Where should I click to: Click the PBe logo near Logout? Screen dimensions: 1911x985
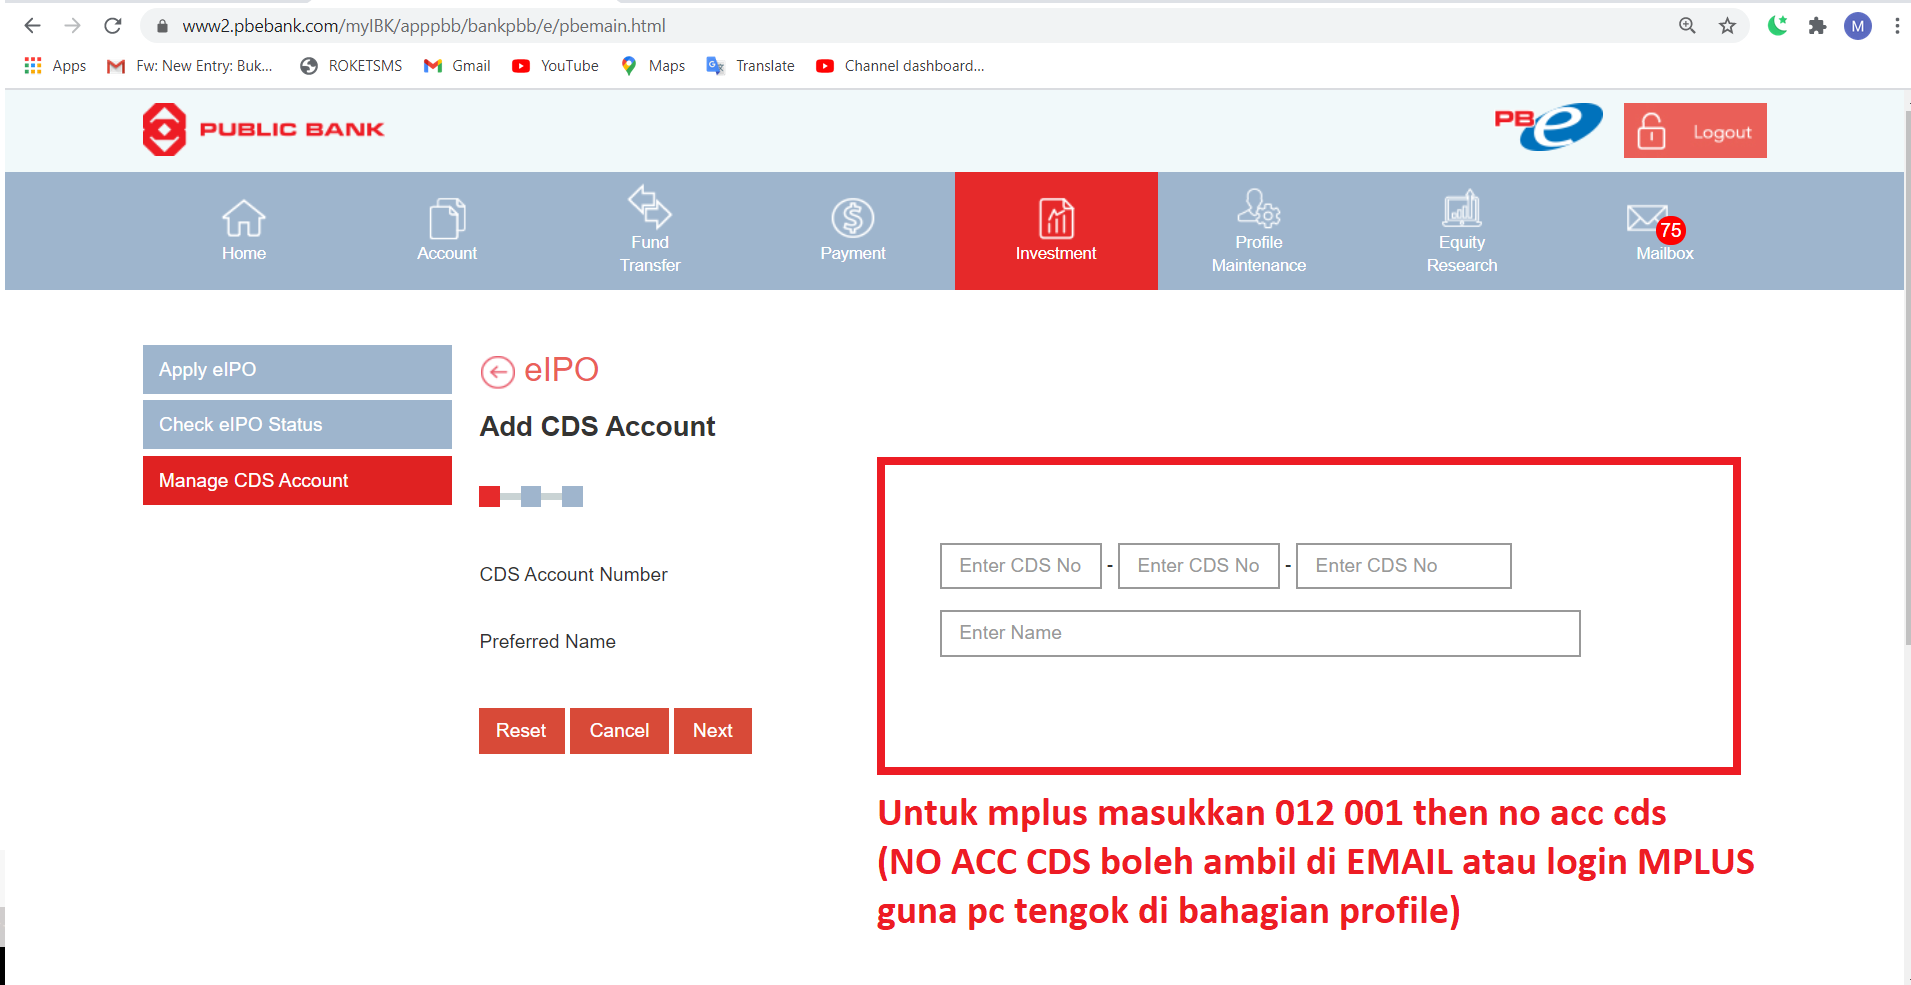pos(1549,128)
